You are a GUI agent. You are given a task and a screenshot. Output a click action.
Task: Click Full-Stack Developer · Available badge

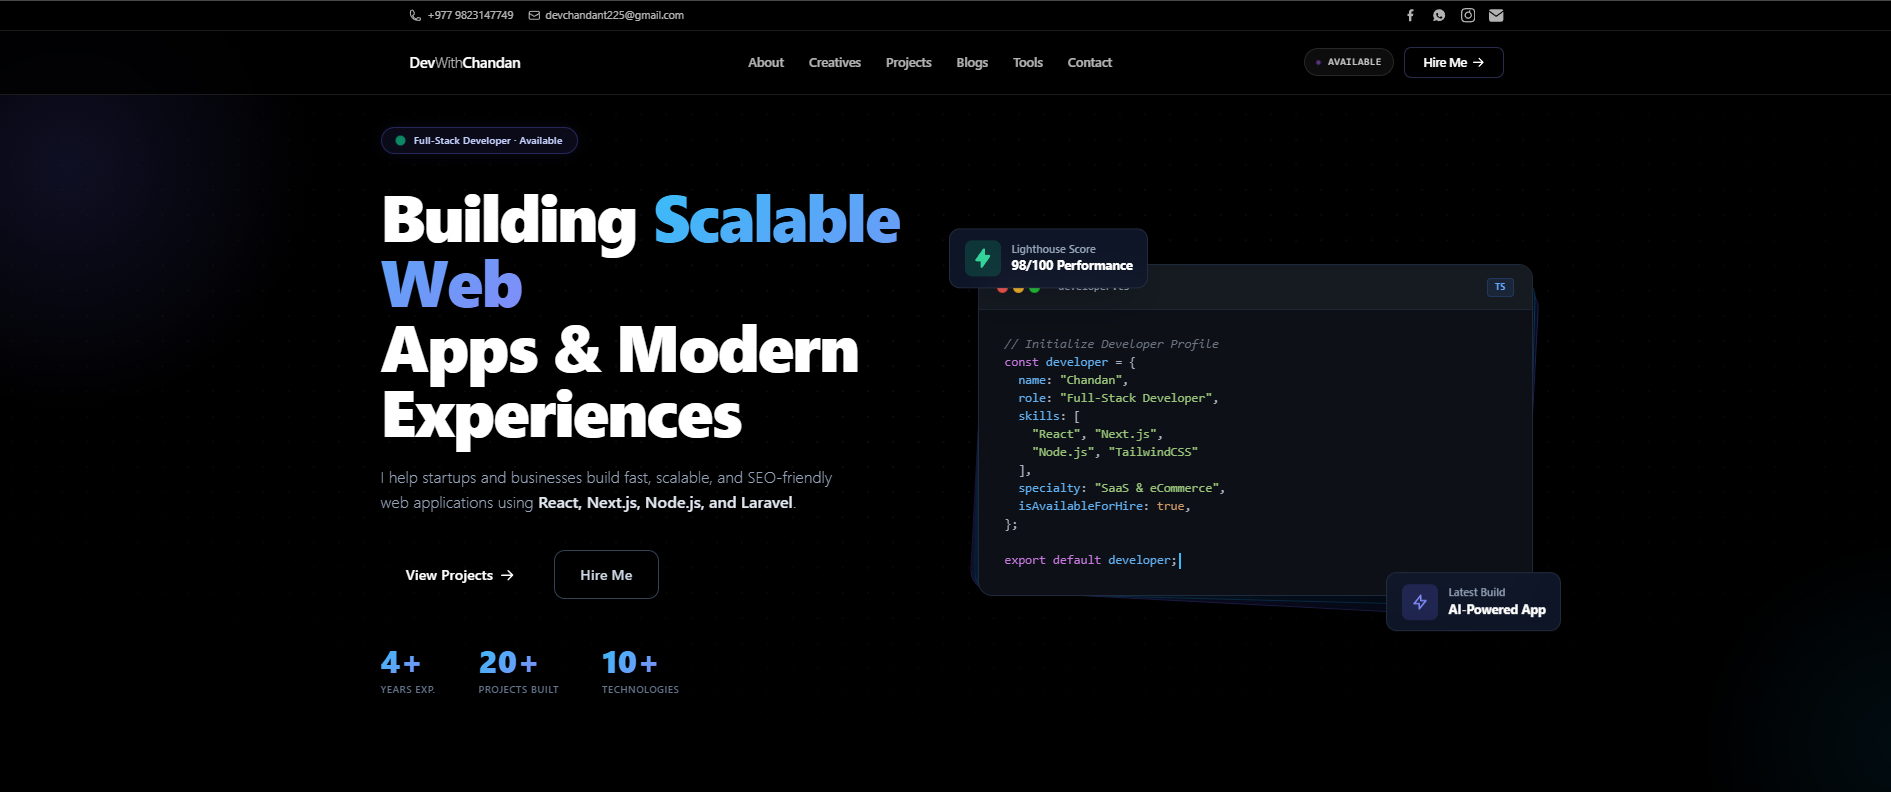pyautogui.click(x=479, y=141)
